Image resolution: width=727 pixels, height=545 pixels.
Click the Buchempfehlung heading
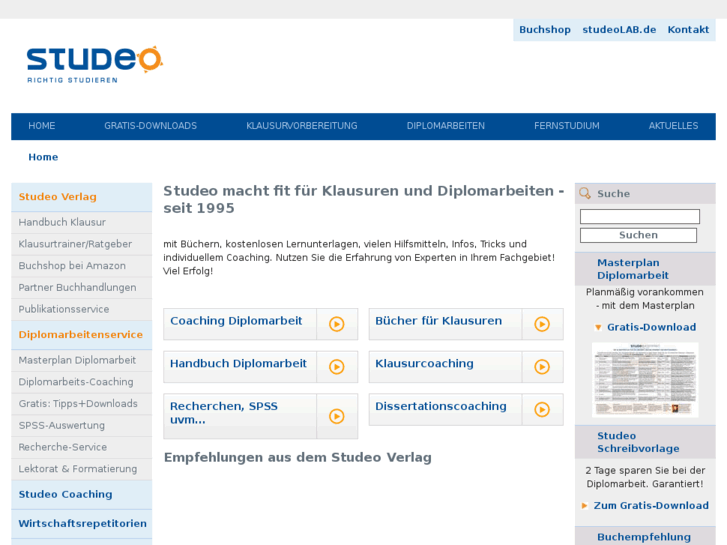644,537
